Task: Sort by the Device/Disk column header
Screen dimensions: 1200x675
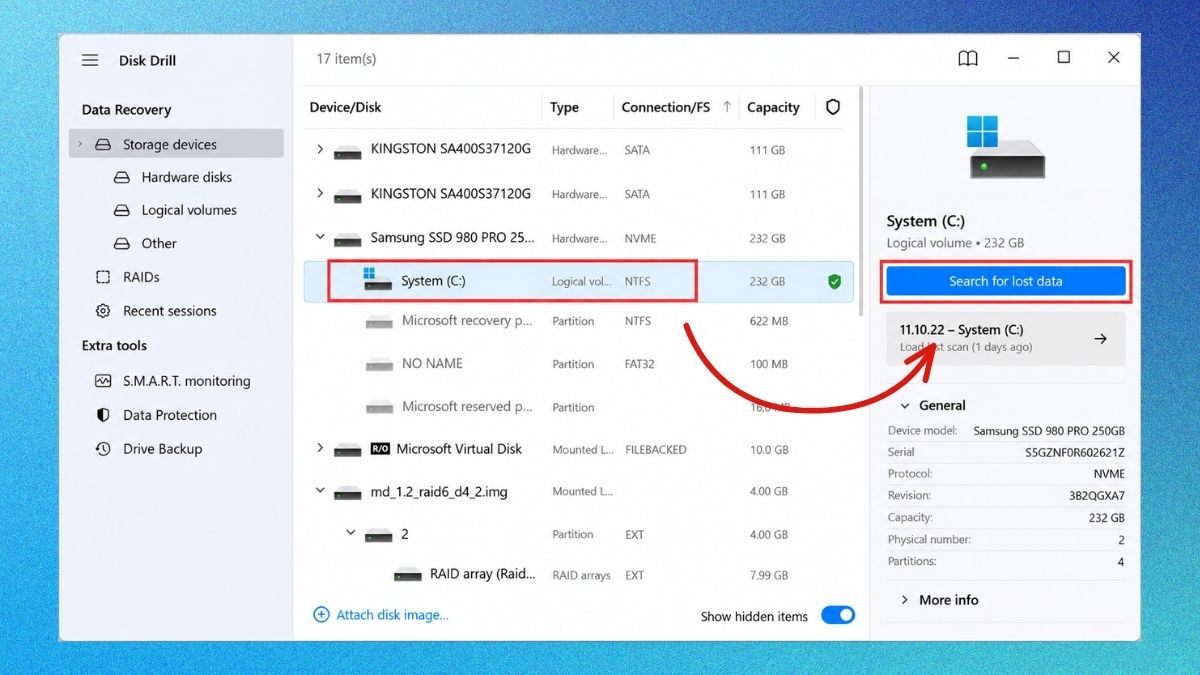Action: point(345,107)
